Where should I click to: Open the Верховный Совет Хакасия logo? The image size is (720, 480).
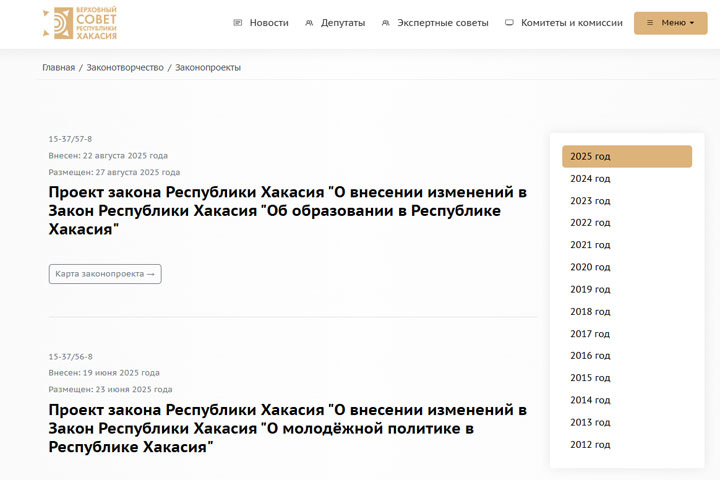click(x=80, y=23)
